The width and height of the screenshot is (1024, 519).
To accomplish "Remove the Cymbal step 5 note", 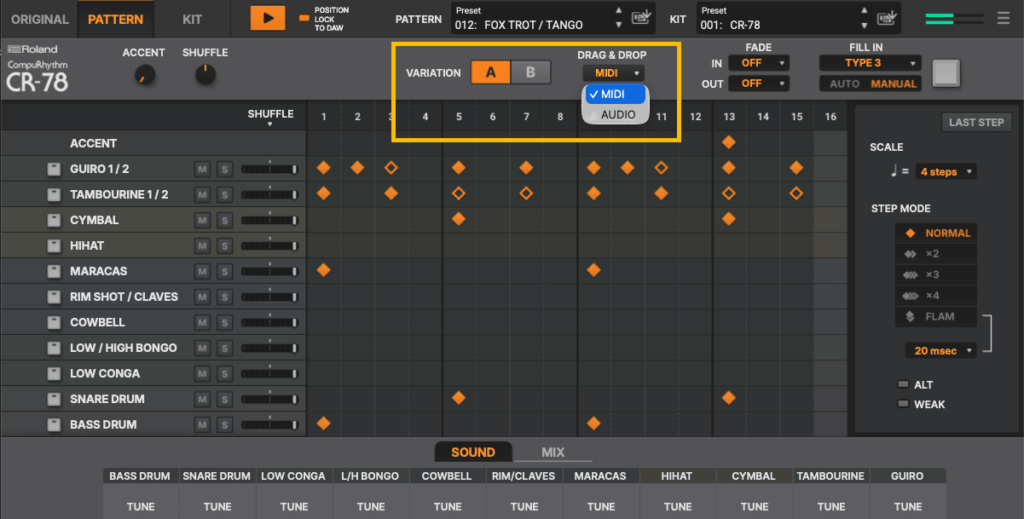I will point(458,219).
